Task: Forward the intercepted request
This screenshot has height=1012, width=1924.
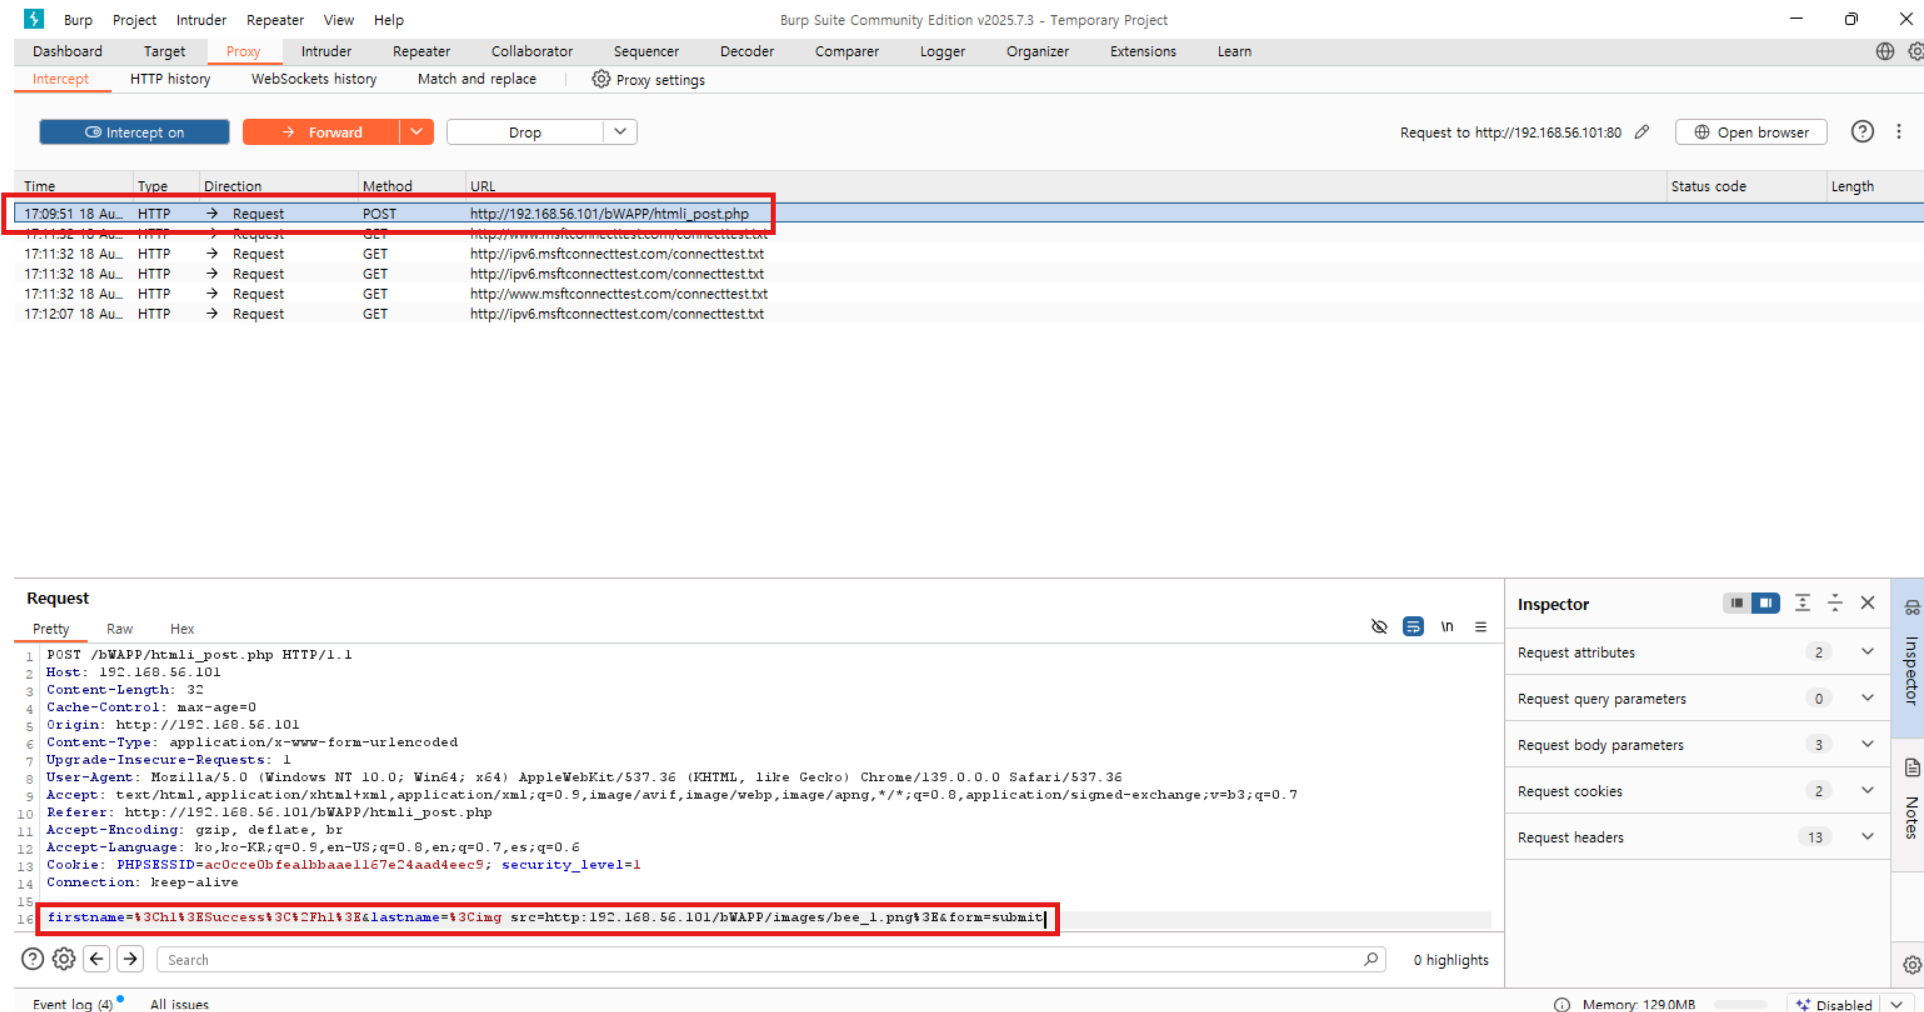Action: (322, 132)
